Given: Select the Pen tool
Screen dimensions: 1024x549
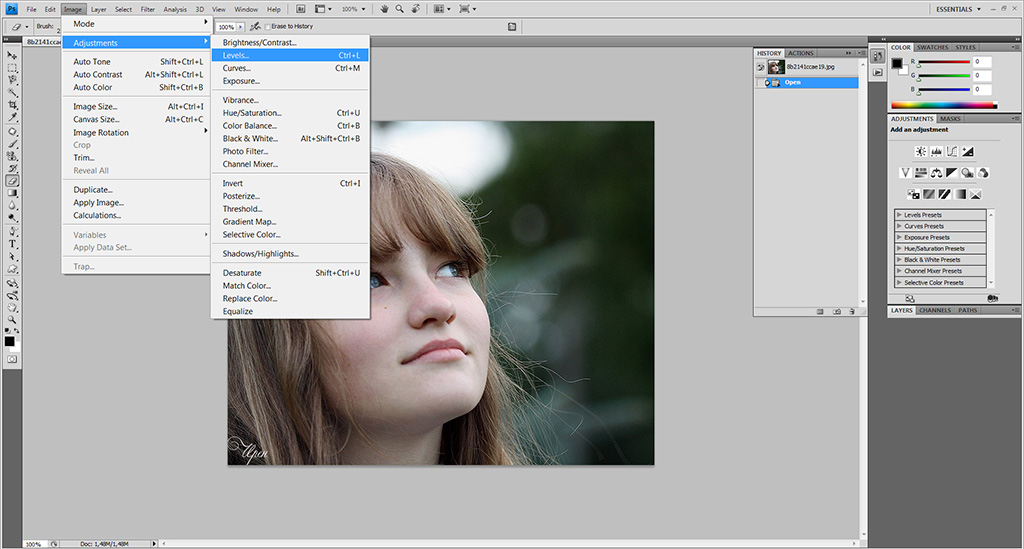Looking at the screenshot, I should (12, 232).
